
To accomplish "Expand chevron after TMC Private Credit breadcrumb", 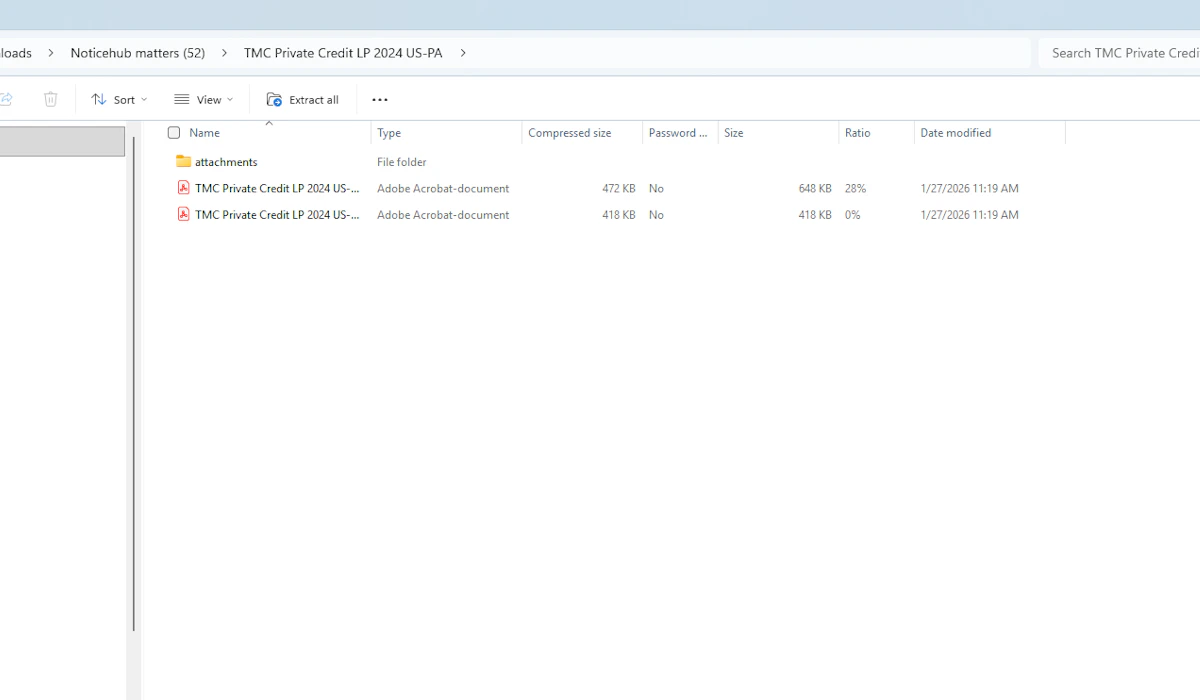I will click(463, 53).
